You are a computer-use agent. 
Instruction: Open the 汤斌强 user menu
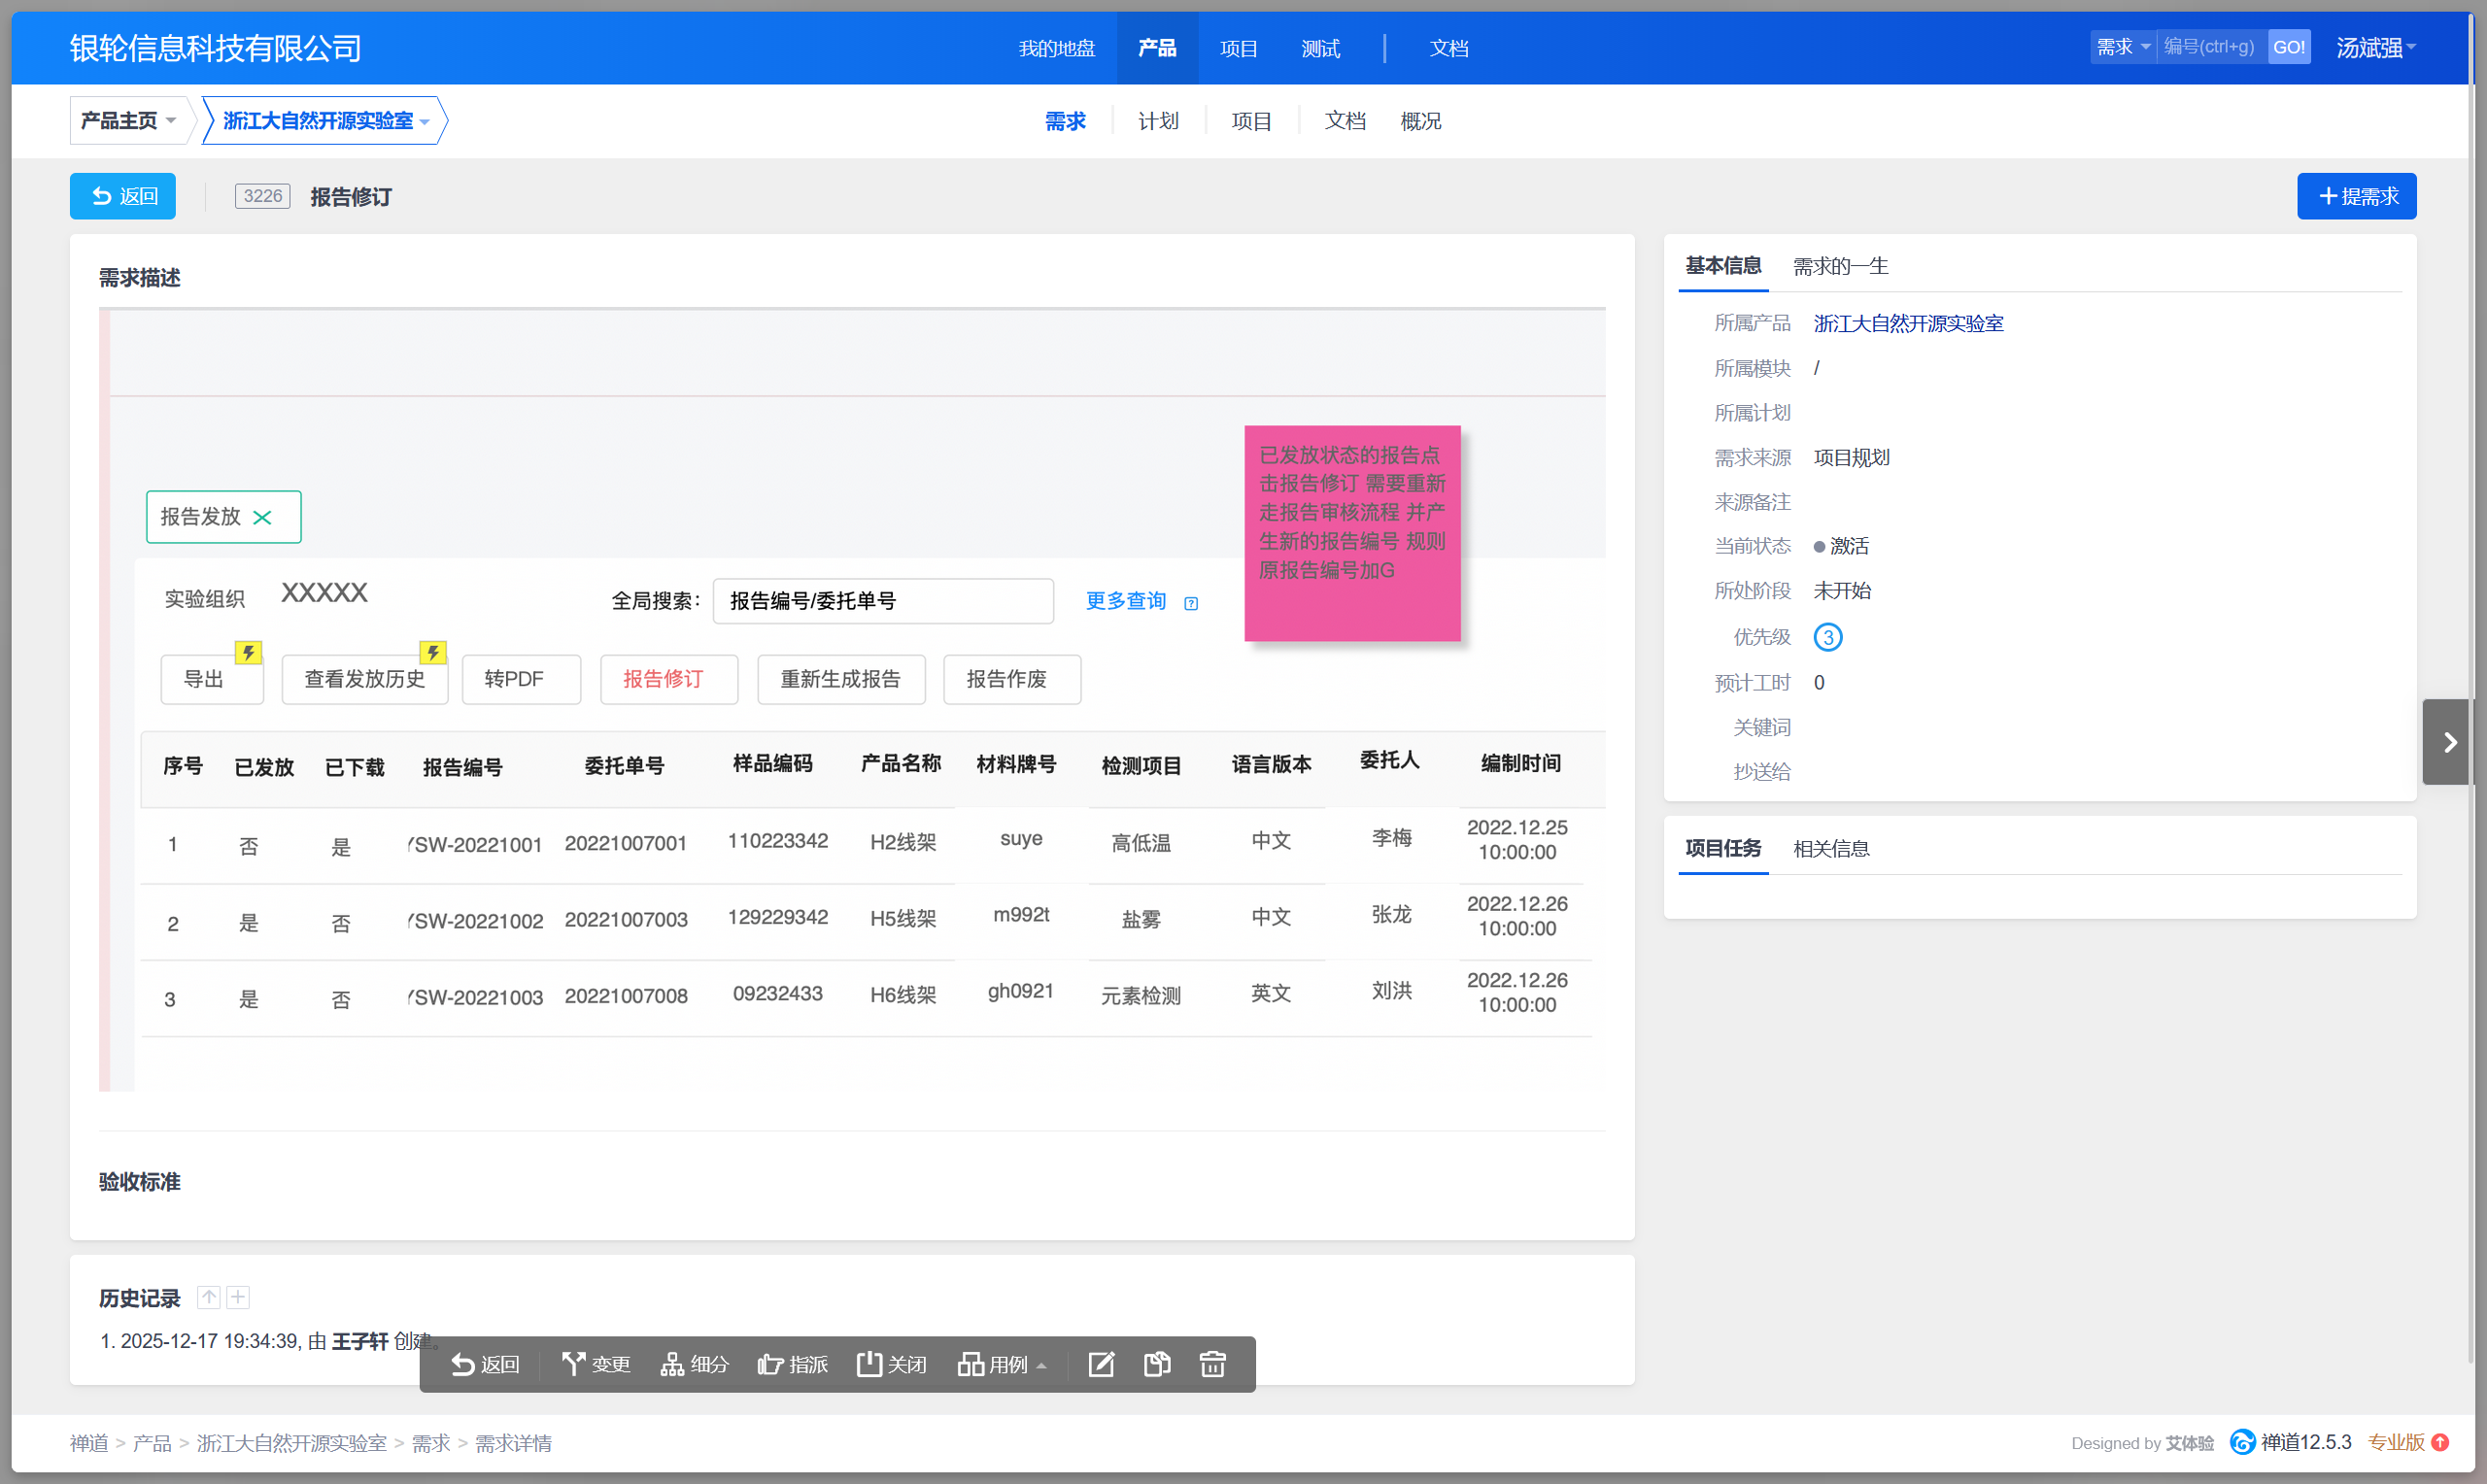pyautogui.click(x=2375, y=47)
